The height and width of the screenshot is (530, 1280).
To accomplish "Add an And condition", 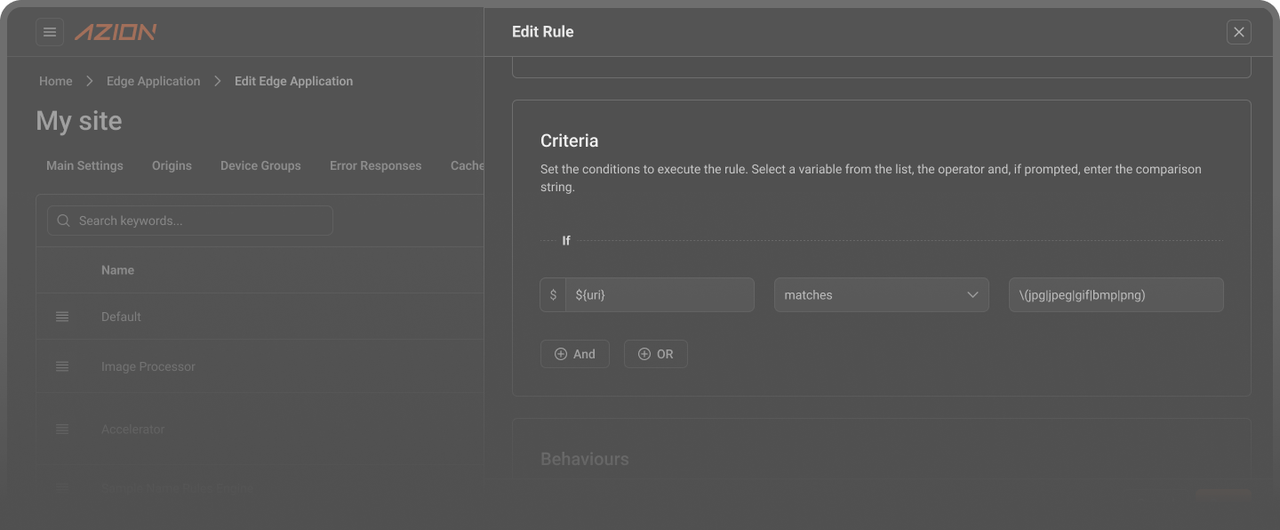I will click(575, 354).
